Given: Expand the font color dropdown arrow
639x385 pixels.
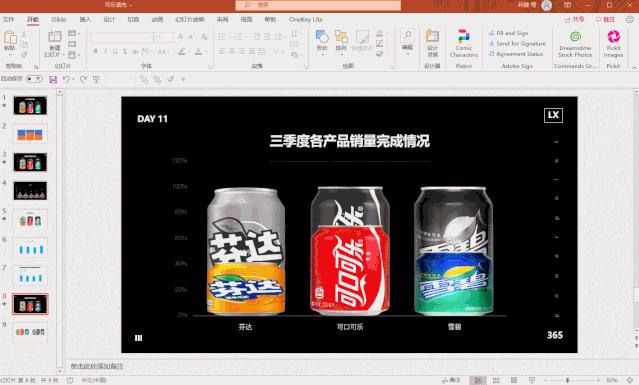Looking at the screenshot, I should (x=205, y=52).
